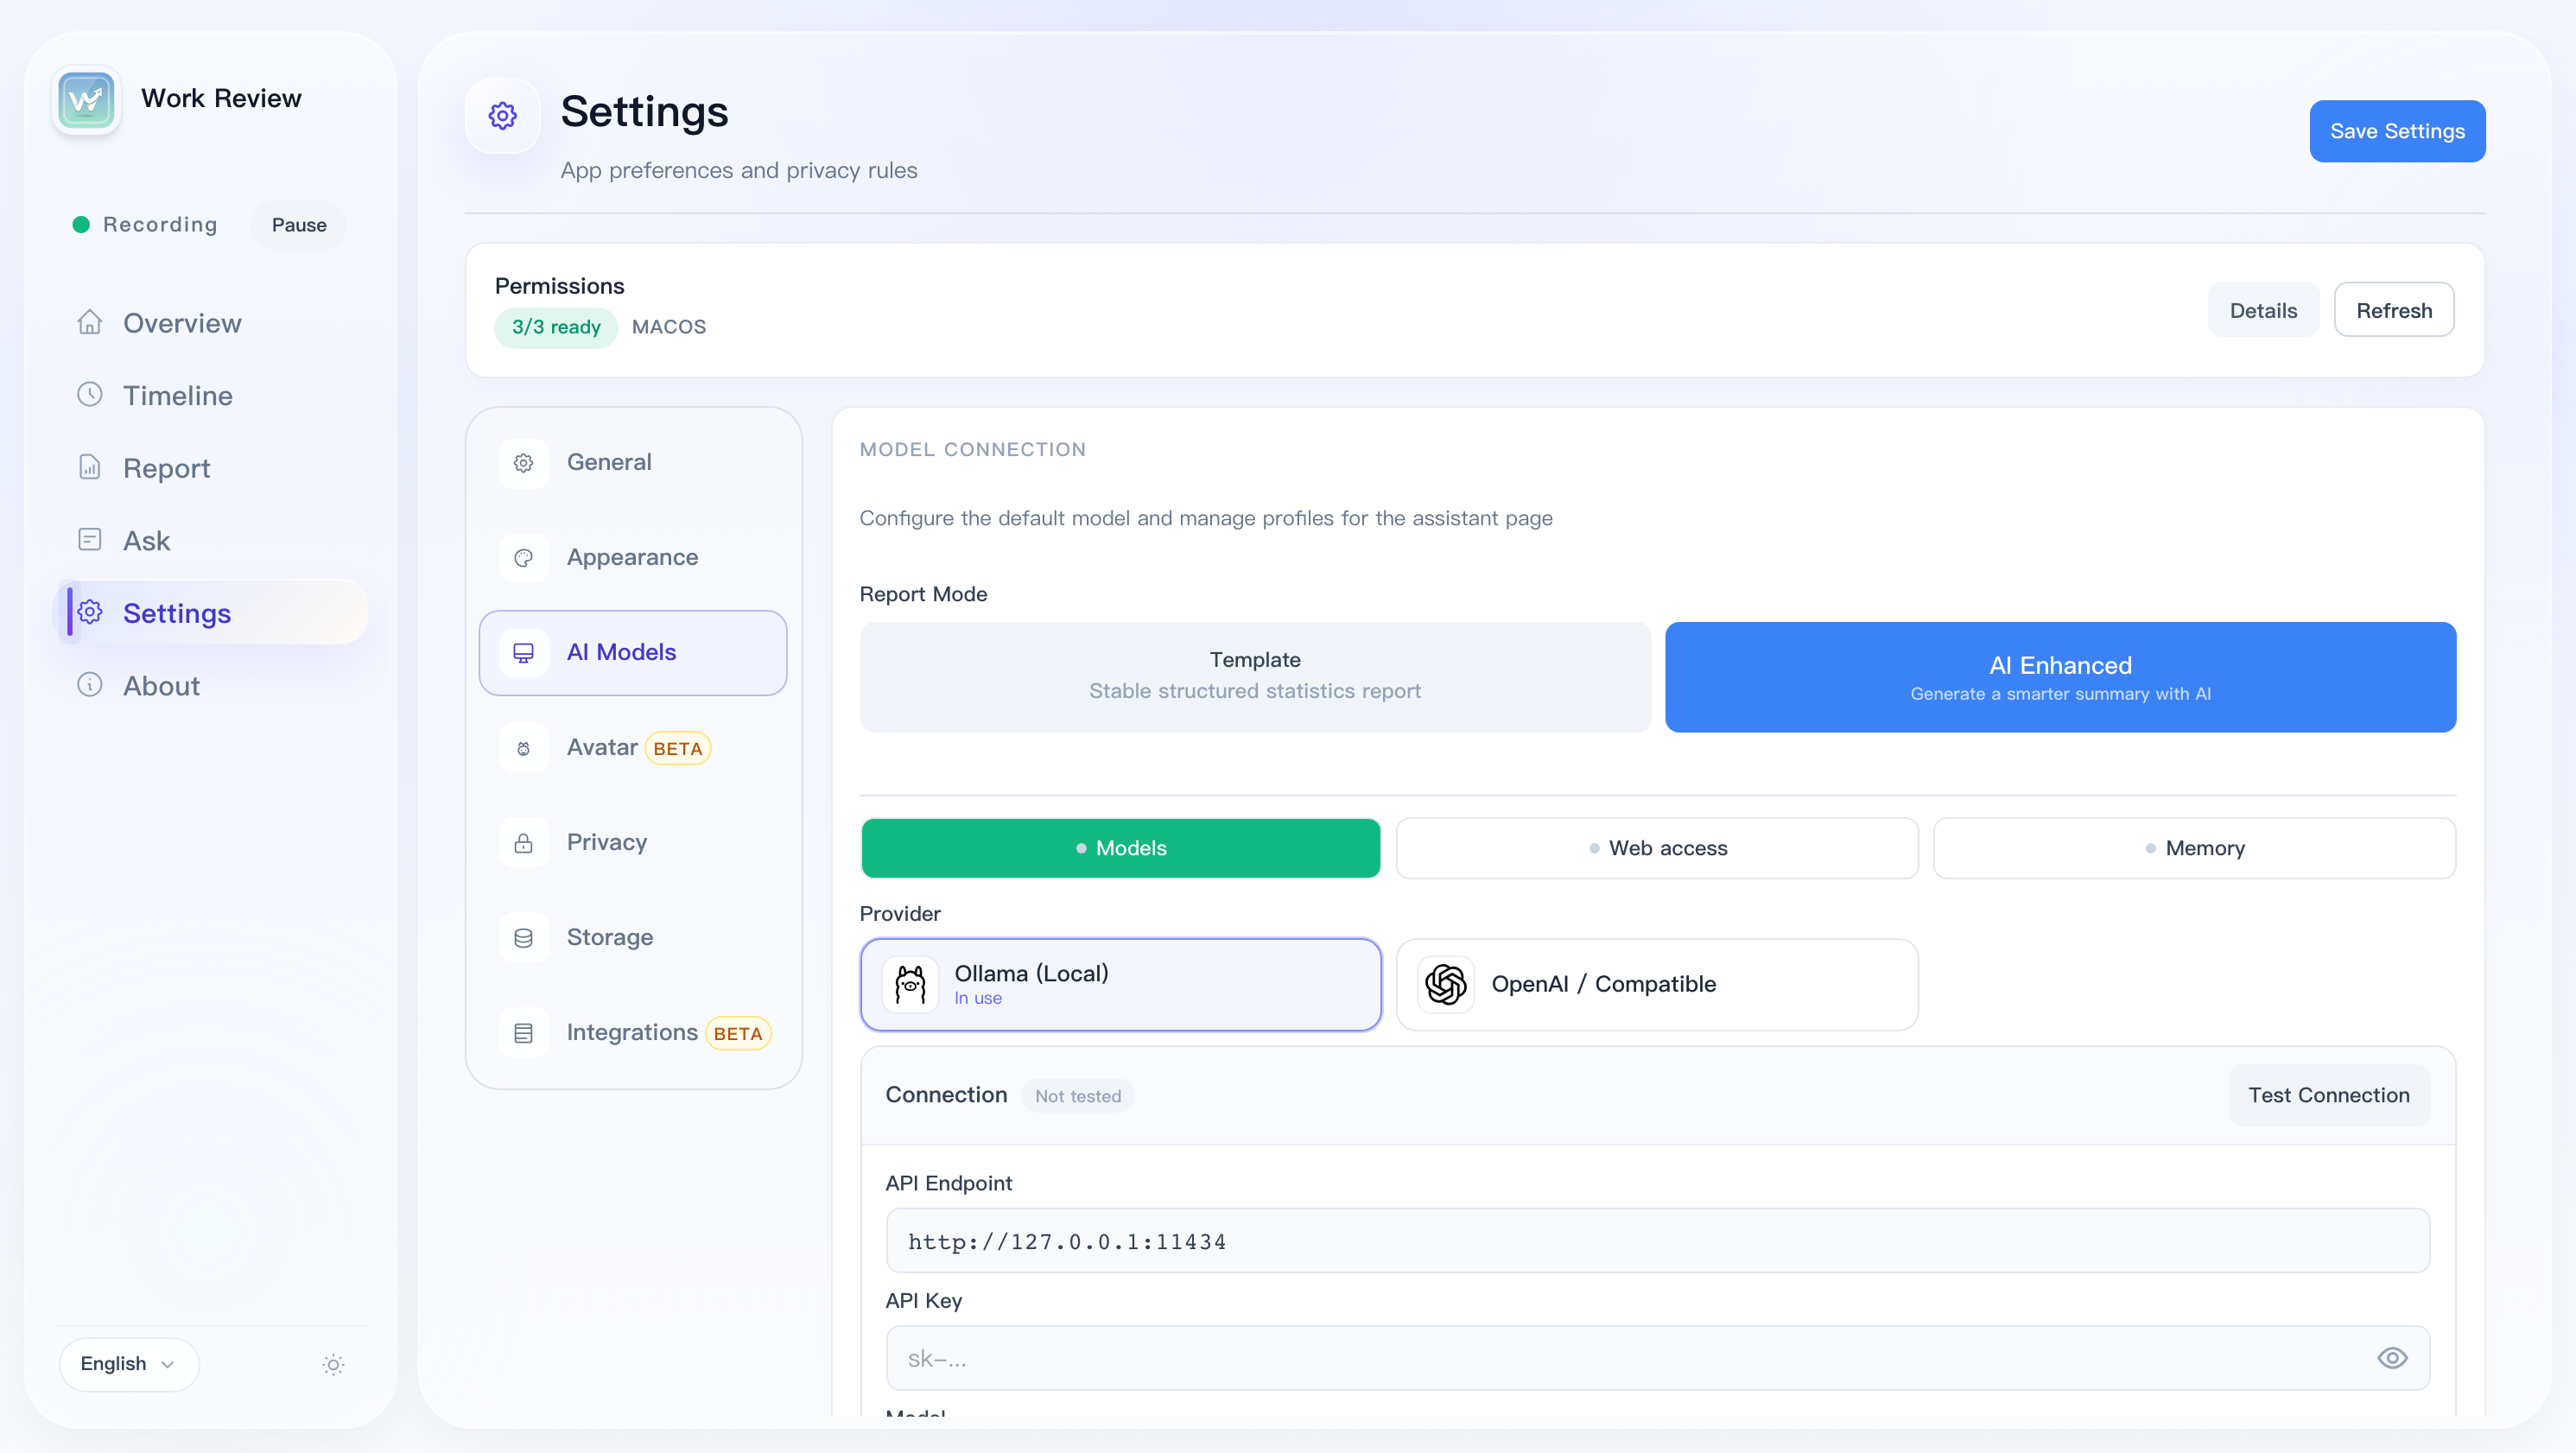Click the Ask chat icon

click(x=90, y=540)
